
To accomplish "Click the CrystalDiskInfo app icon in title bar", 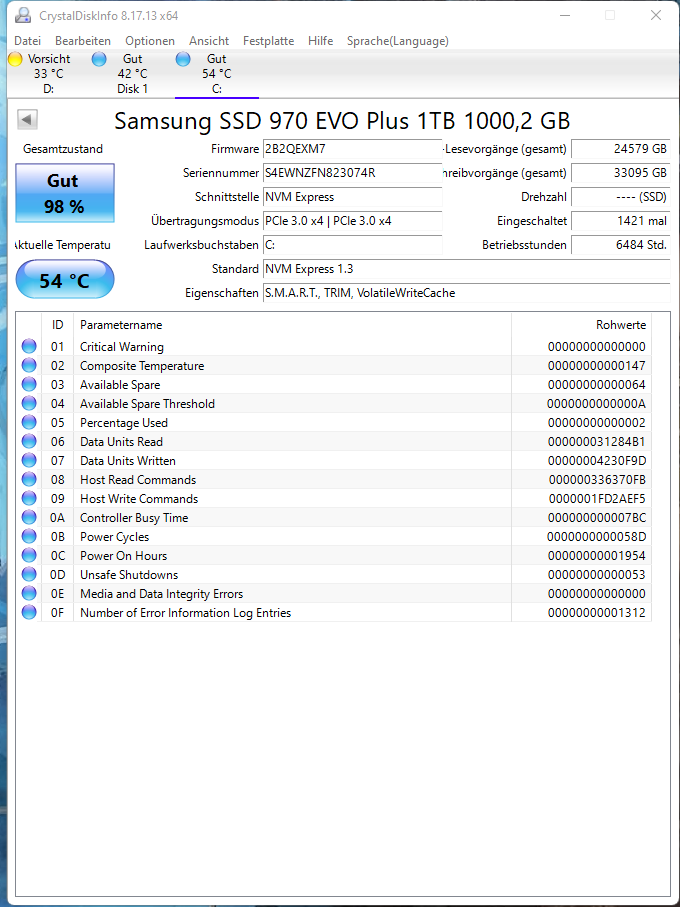I will point(22,16).
